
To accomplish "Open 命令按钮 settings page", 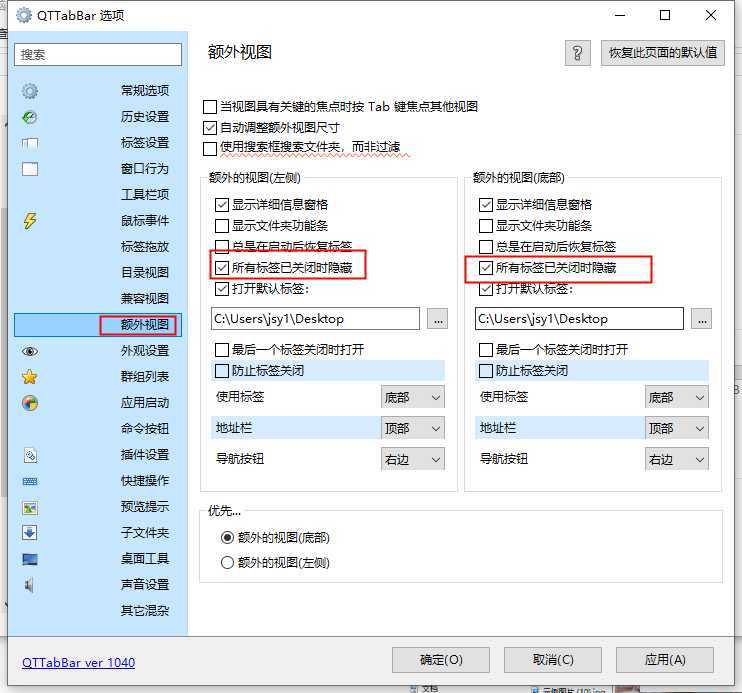I will point(98,429).
